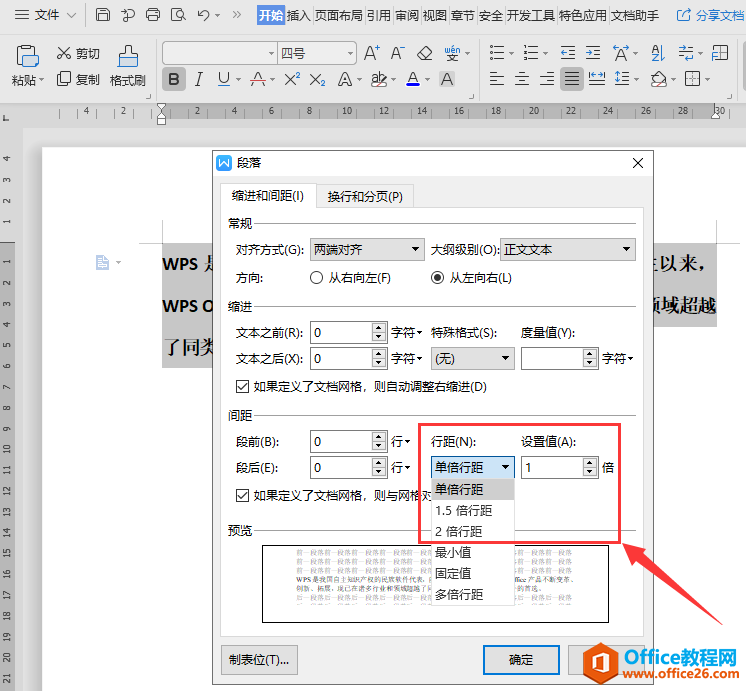Choose 1.5 倍行距 from list
Viewport: 746px width, 691px height.
[472, 511]
